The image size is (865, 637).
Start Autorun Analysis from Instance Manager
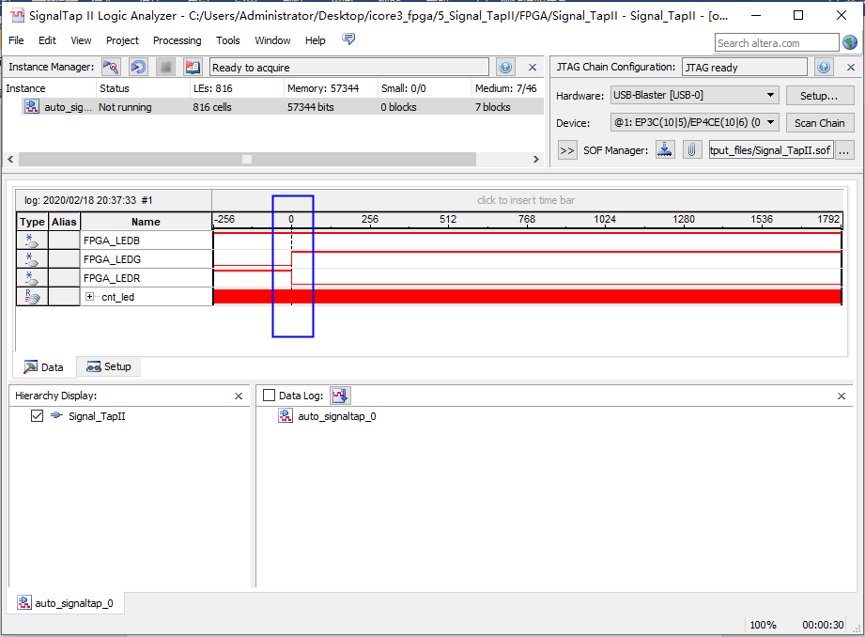(x=139, y=67)
